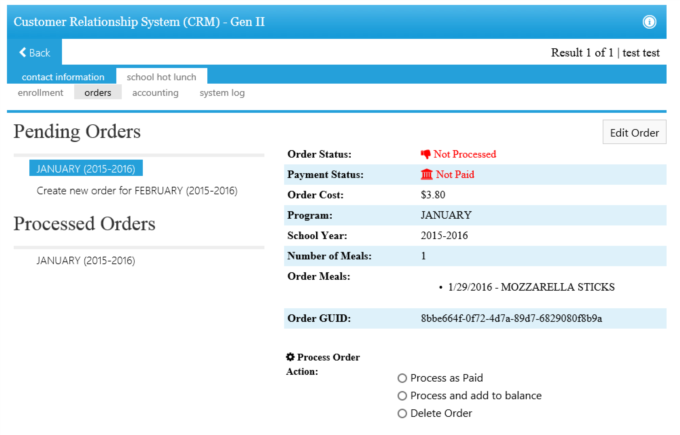The image size is (680, 435).
Task: Choose the Delete Order radio option
Action: pos(402,414)
